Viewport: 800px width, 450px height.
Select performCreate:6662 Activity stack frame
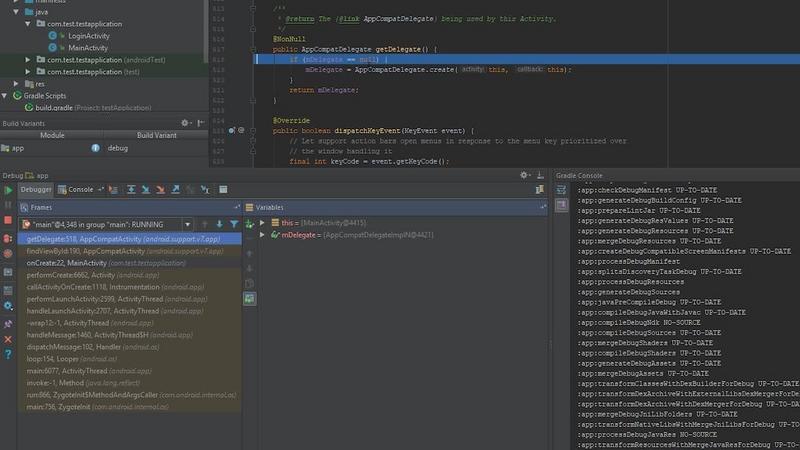(x=130, y=275)
